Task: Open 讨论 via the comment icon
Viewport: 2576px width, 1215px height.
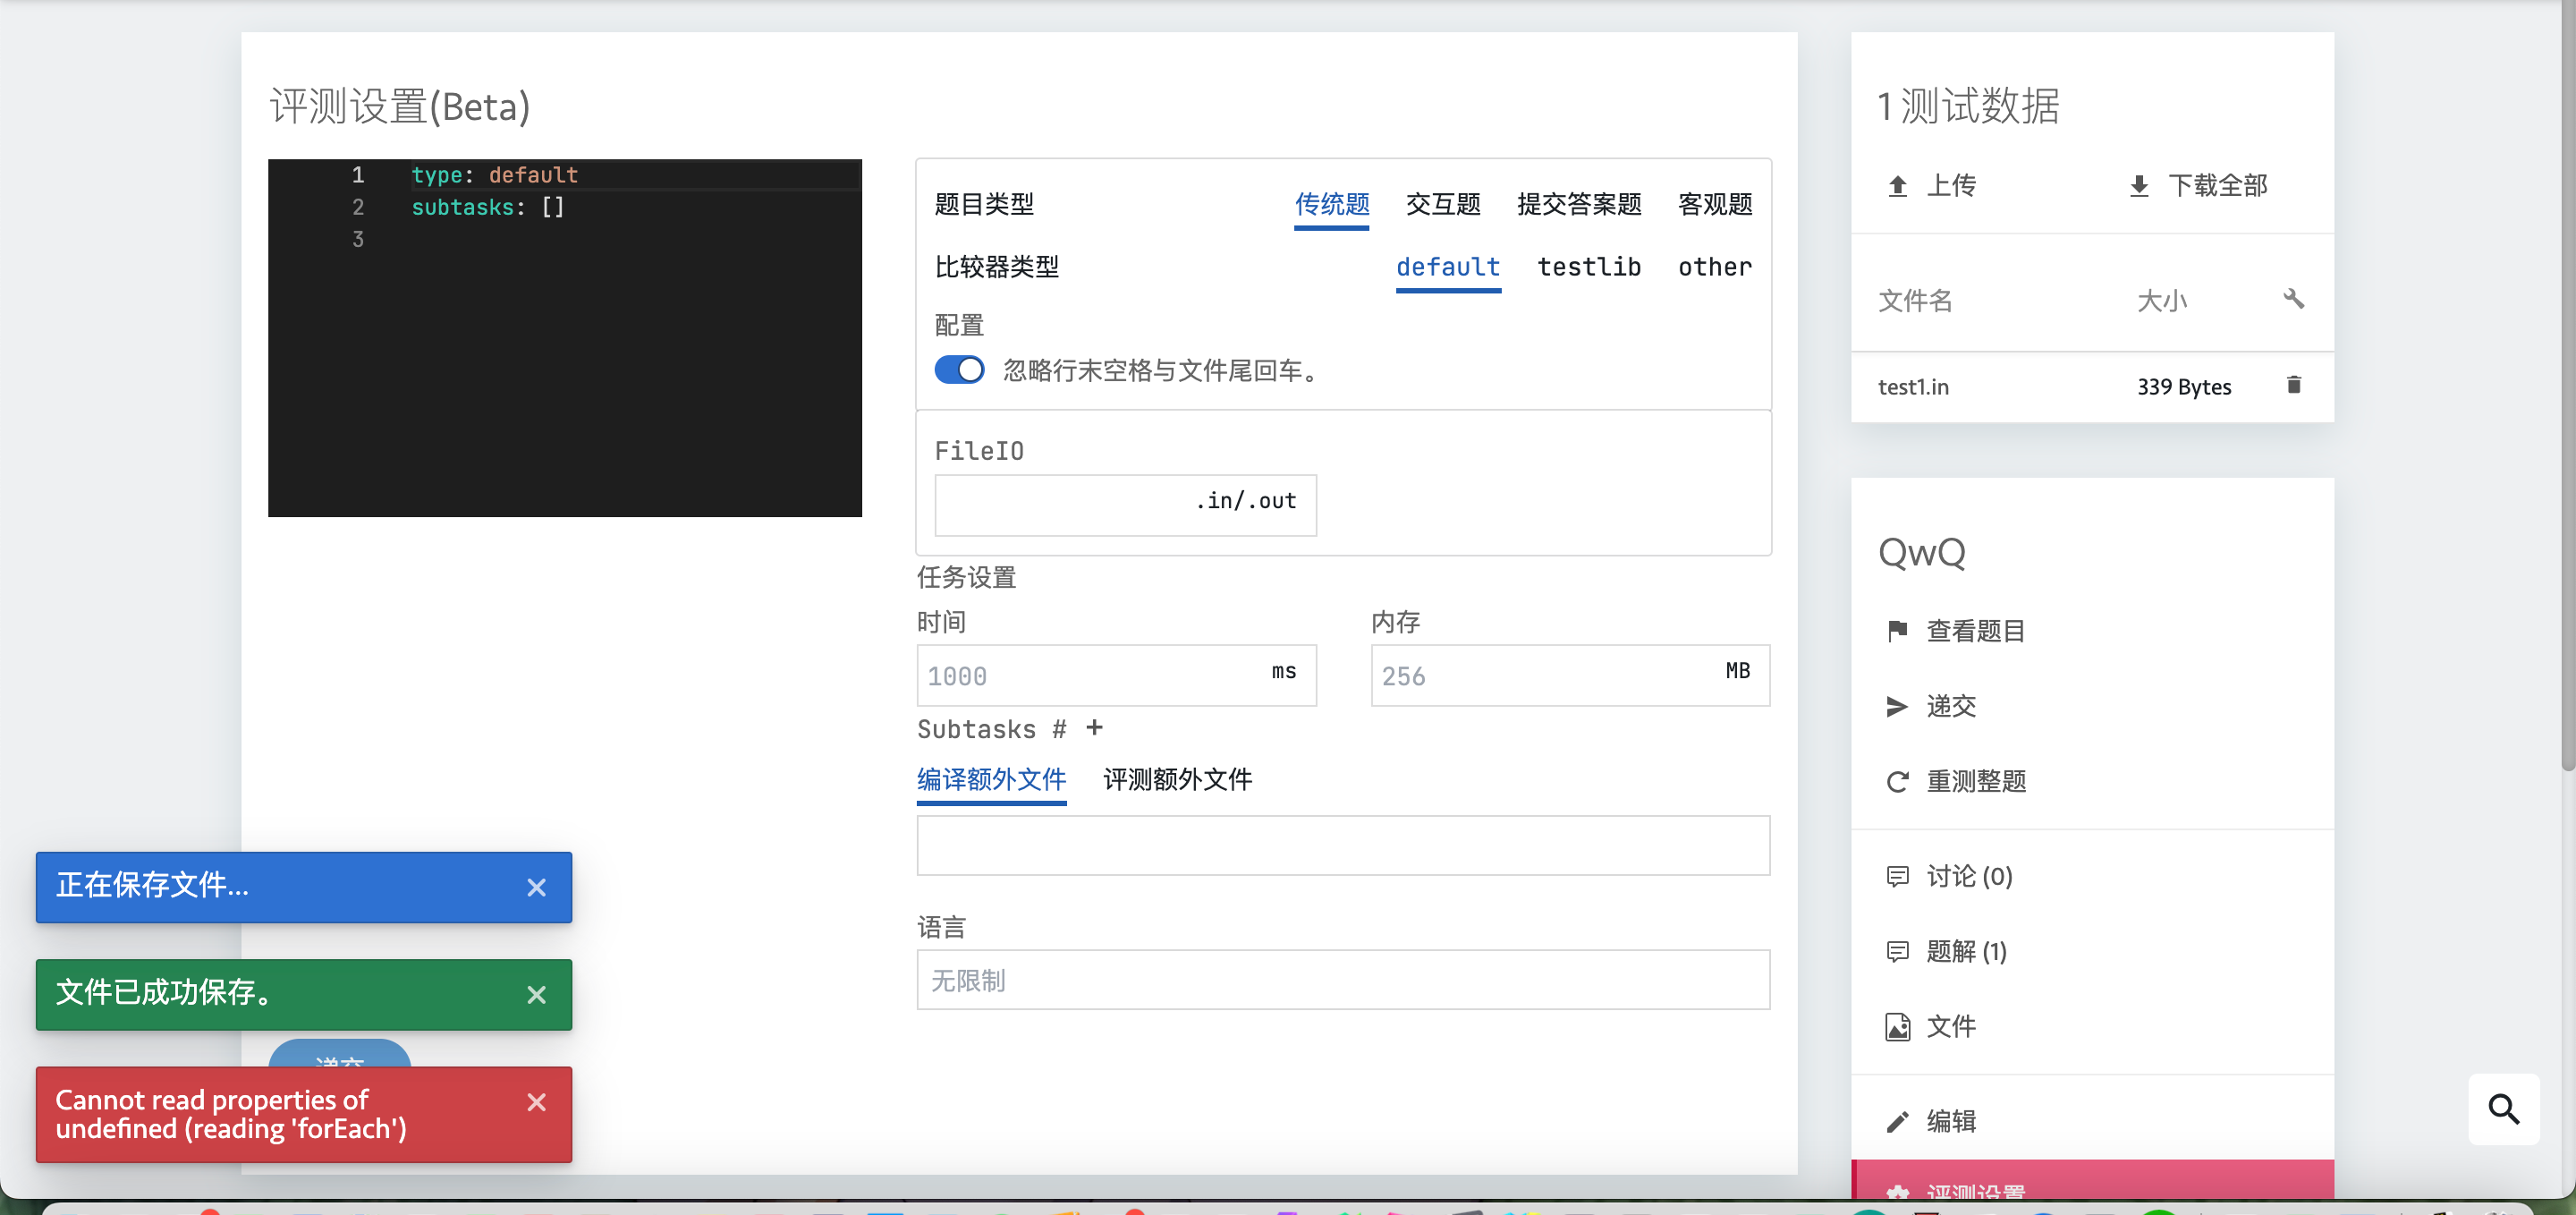Action: [x=1898, y=876]
